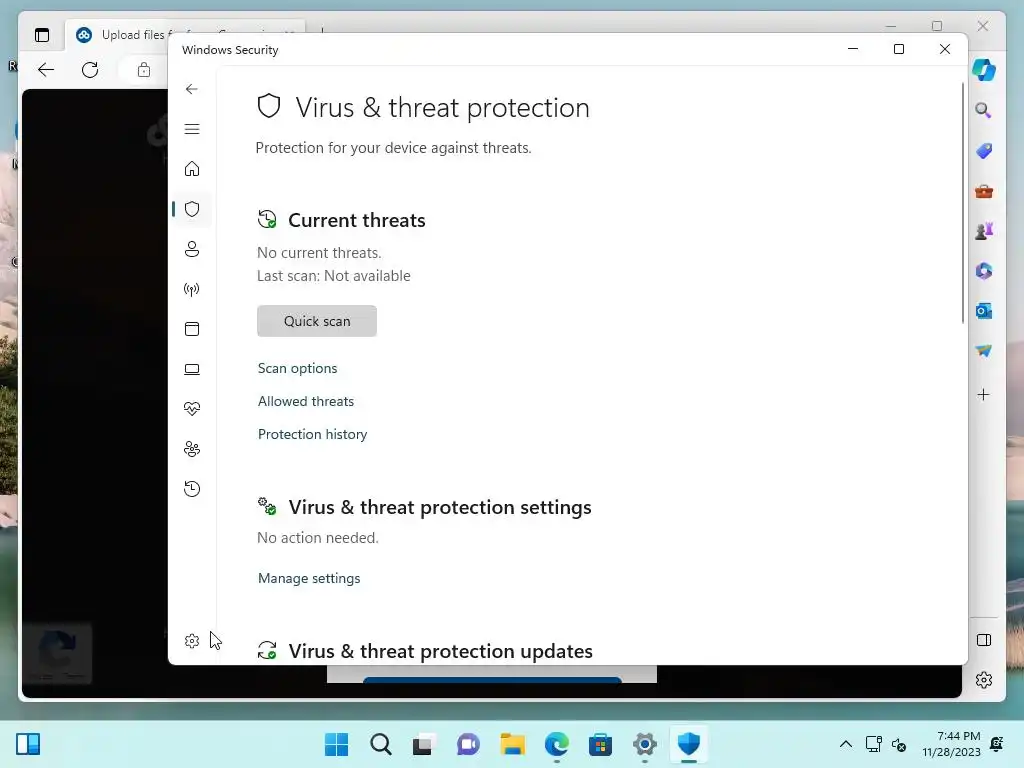Open File Explorer from taskbar
1024x768 pixels.
(513, 744)
